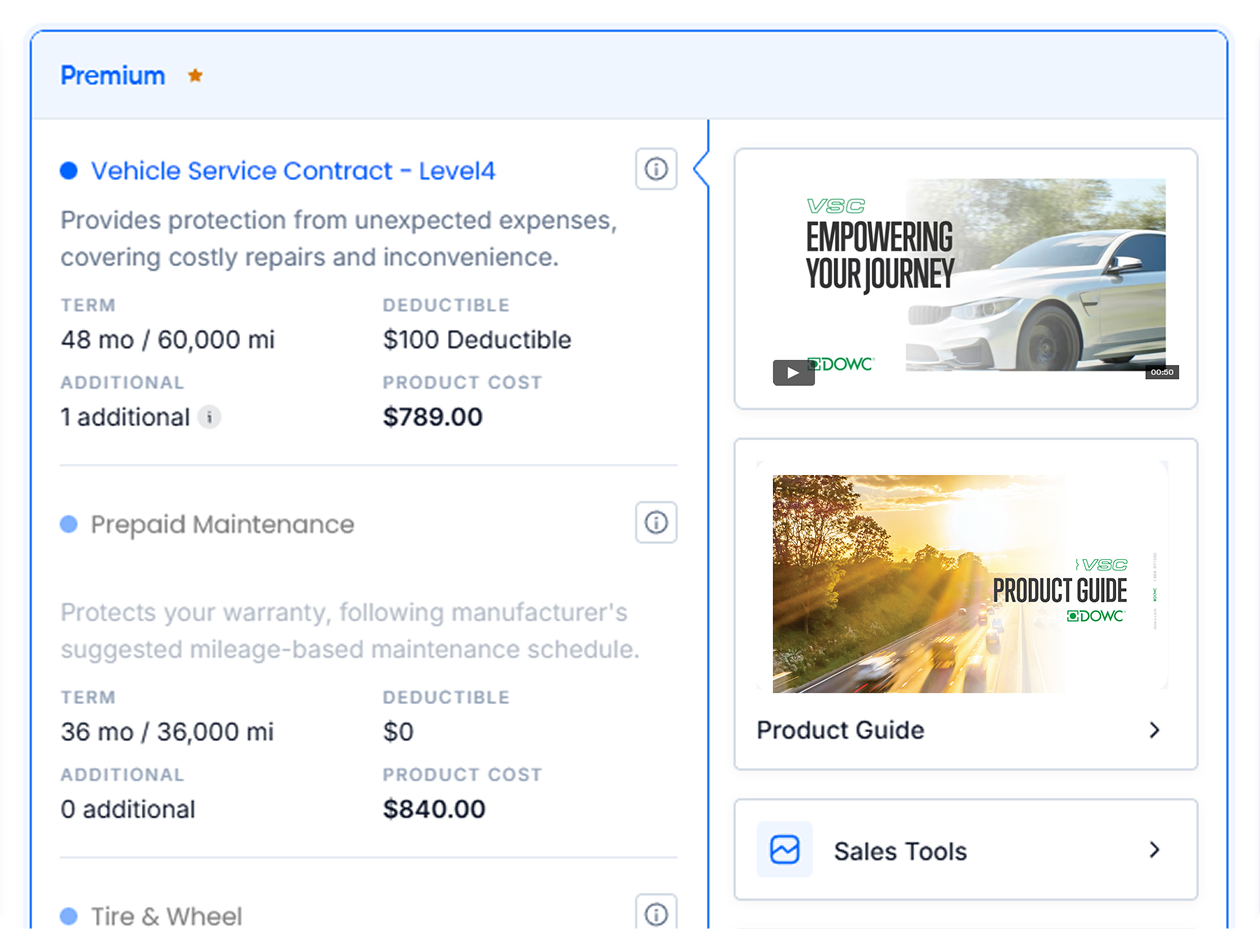Click the Sales Tools label
Image resolution: width=1260 pixels, height=929 pixels.
click(900, 851)
